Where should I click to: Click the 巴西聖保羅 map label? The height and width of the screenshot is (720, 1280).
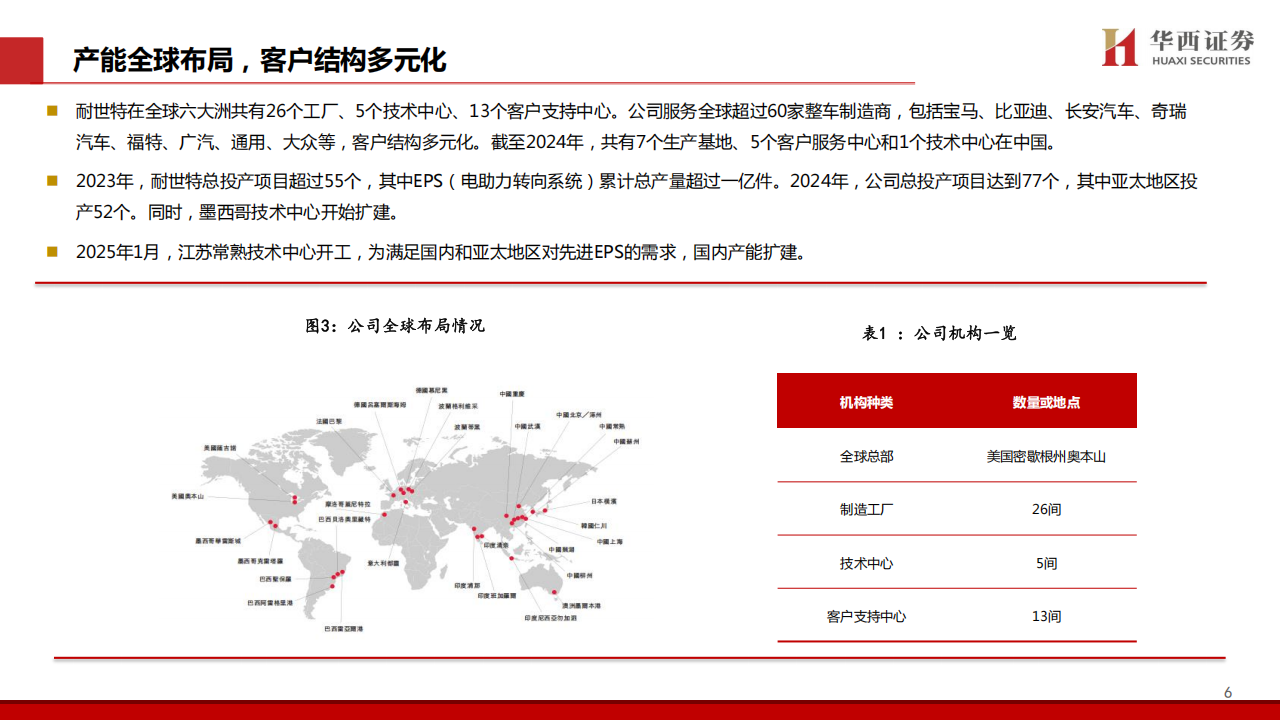coord(276,579)
